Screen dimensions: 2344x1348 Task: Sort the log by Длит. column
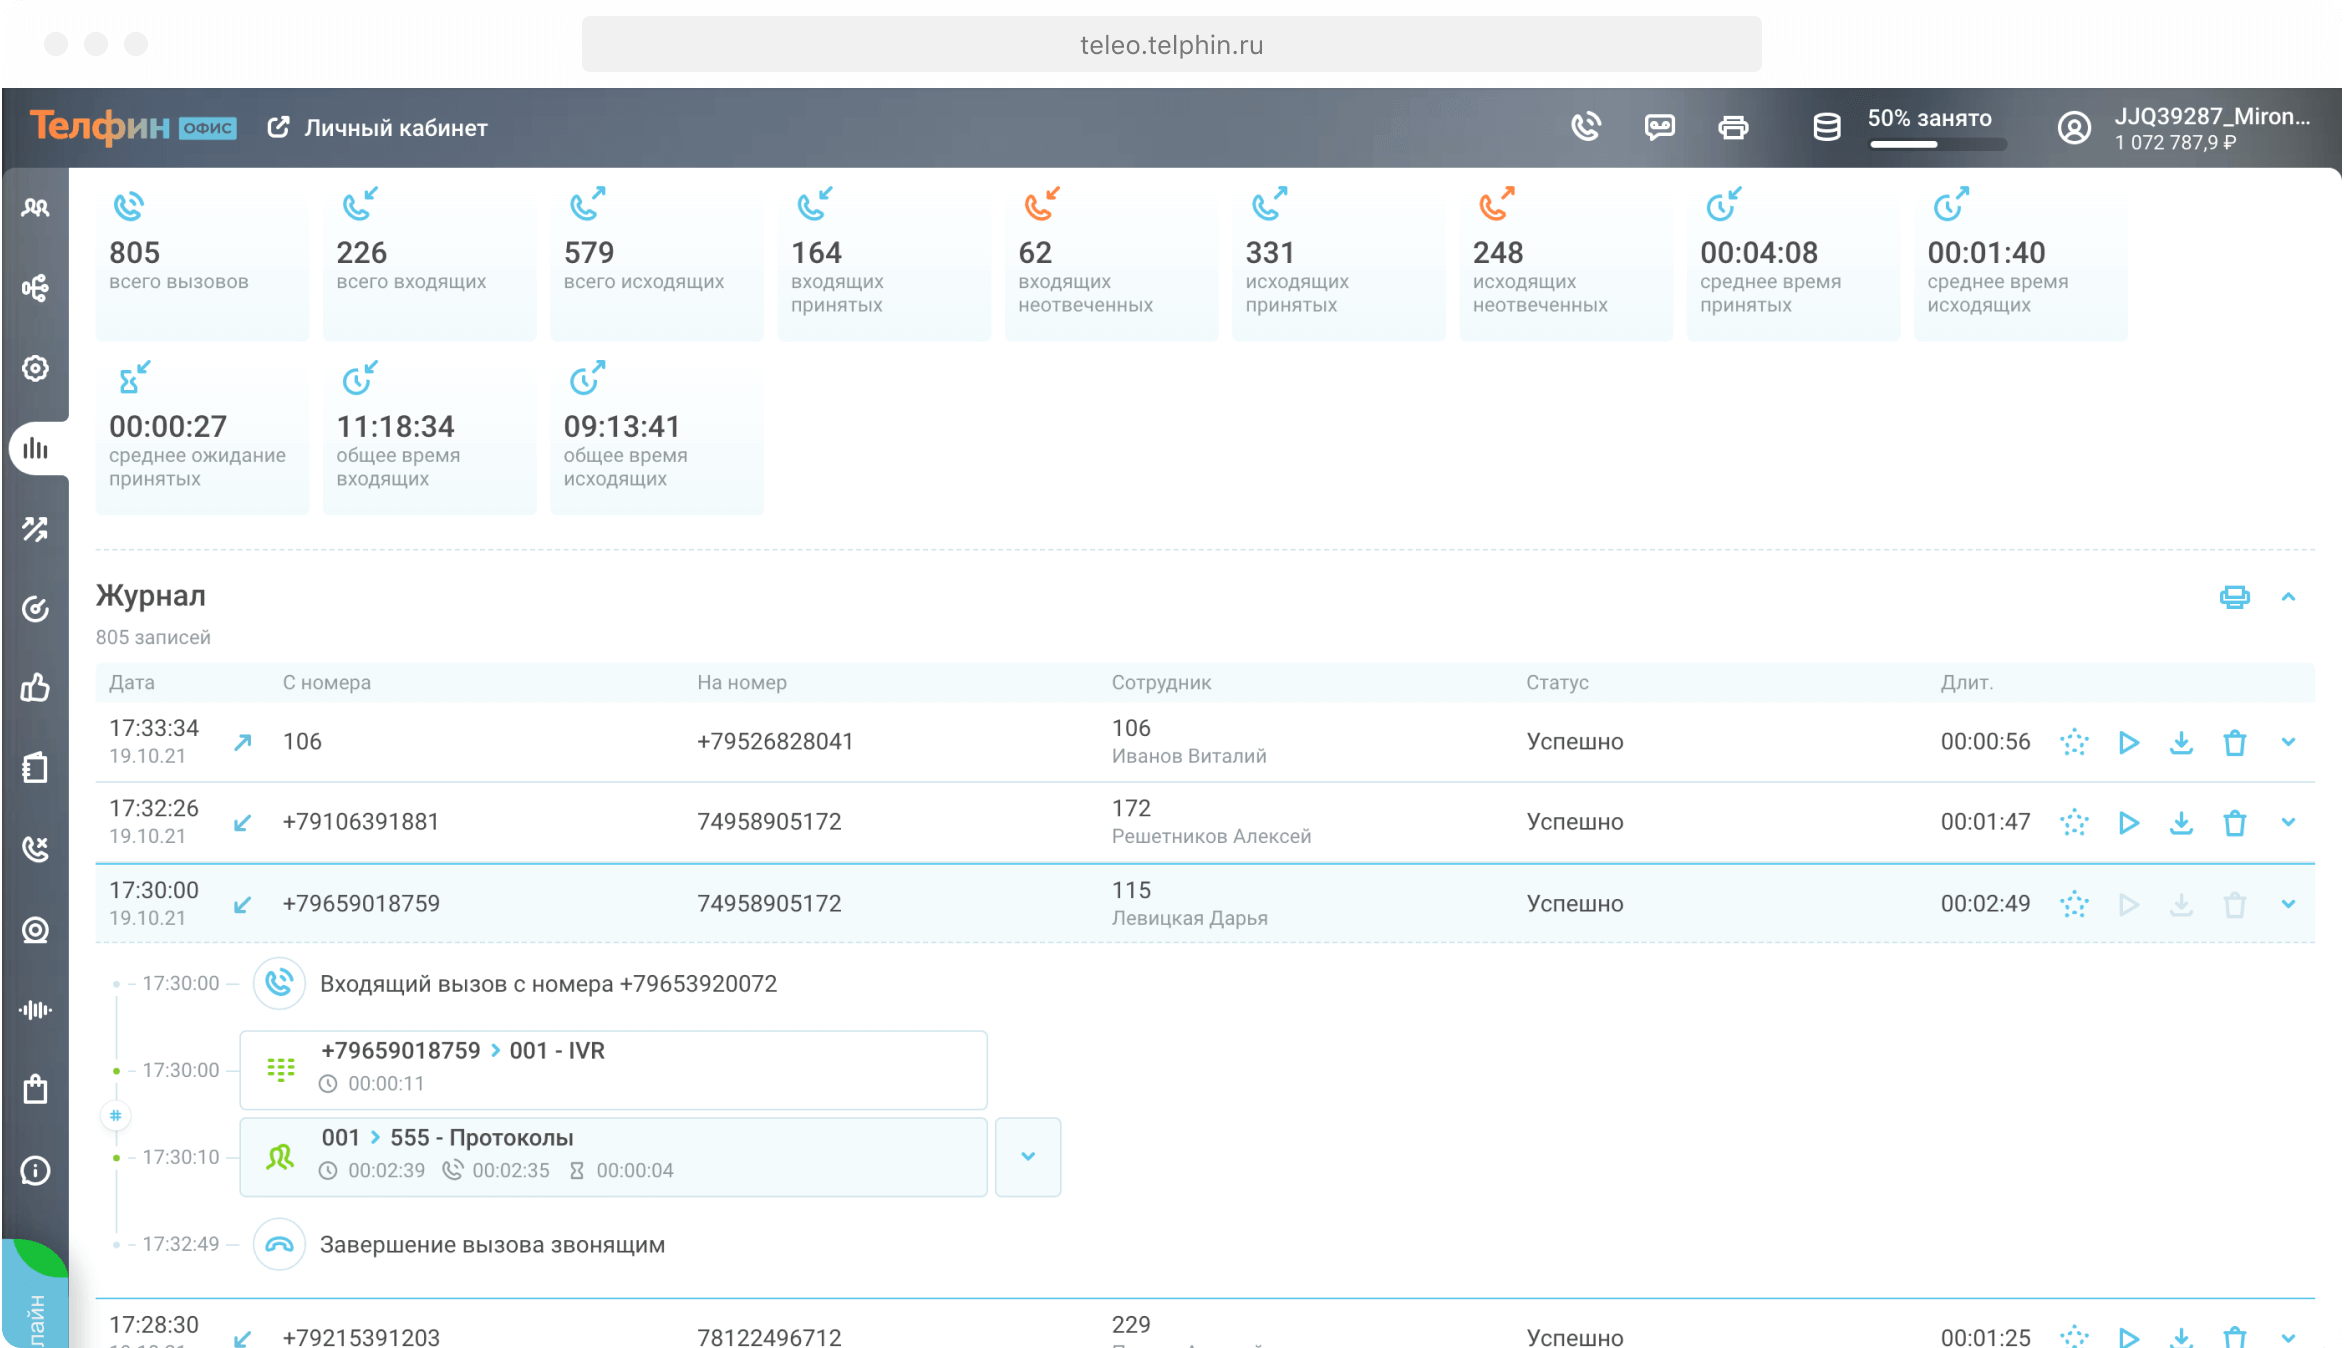pos(1967,682)
